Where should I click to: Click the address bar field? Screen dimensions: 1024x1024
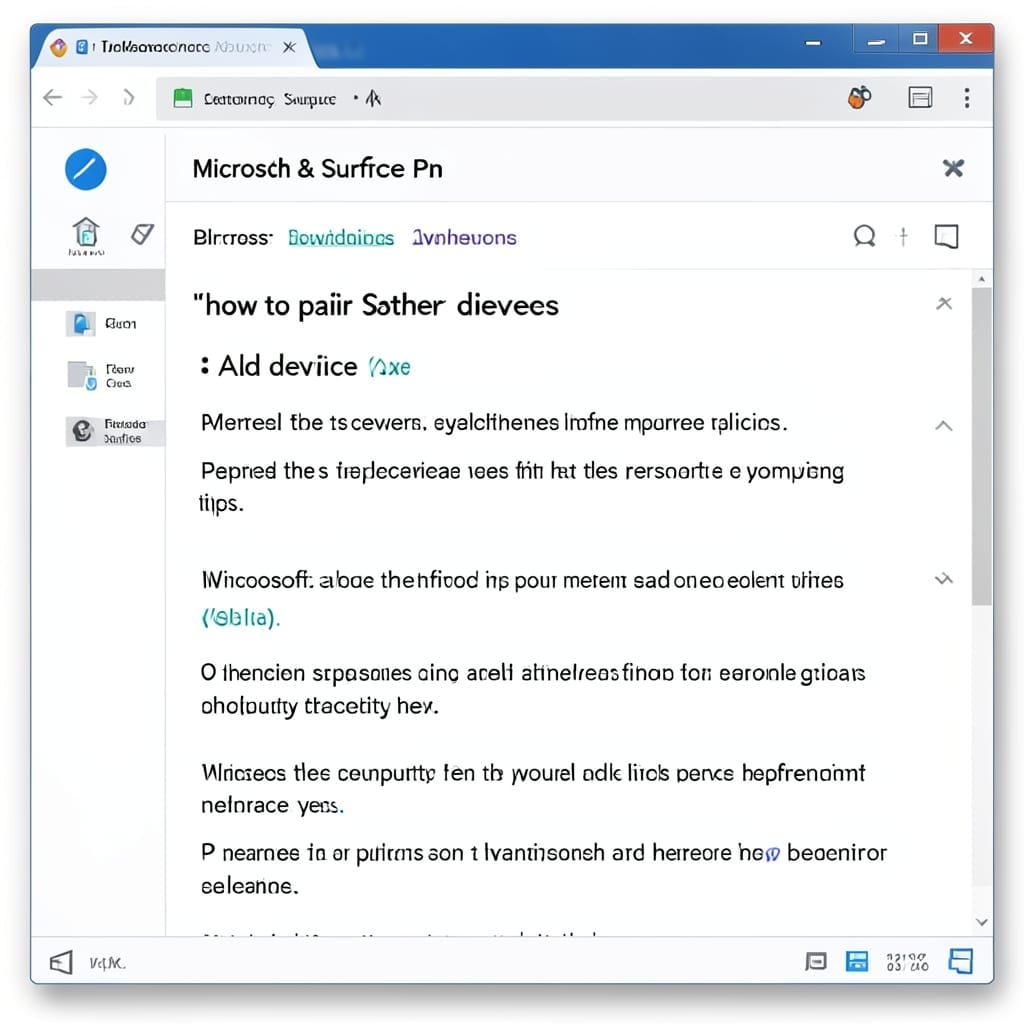[x=496, y=99]
